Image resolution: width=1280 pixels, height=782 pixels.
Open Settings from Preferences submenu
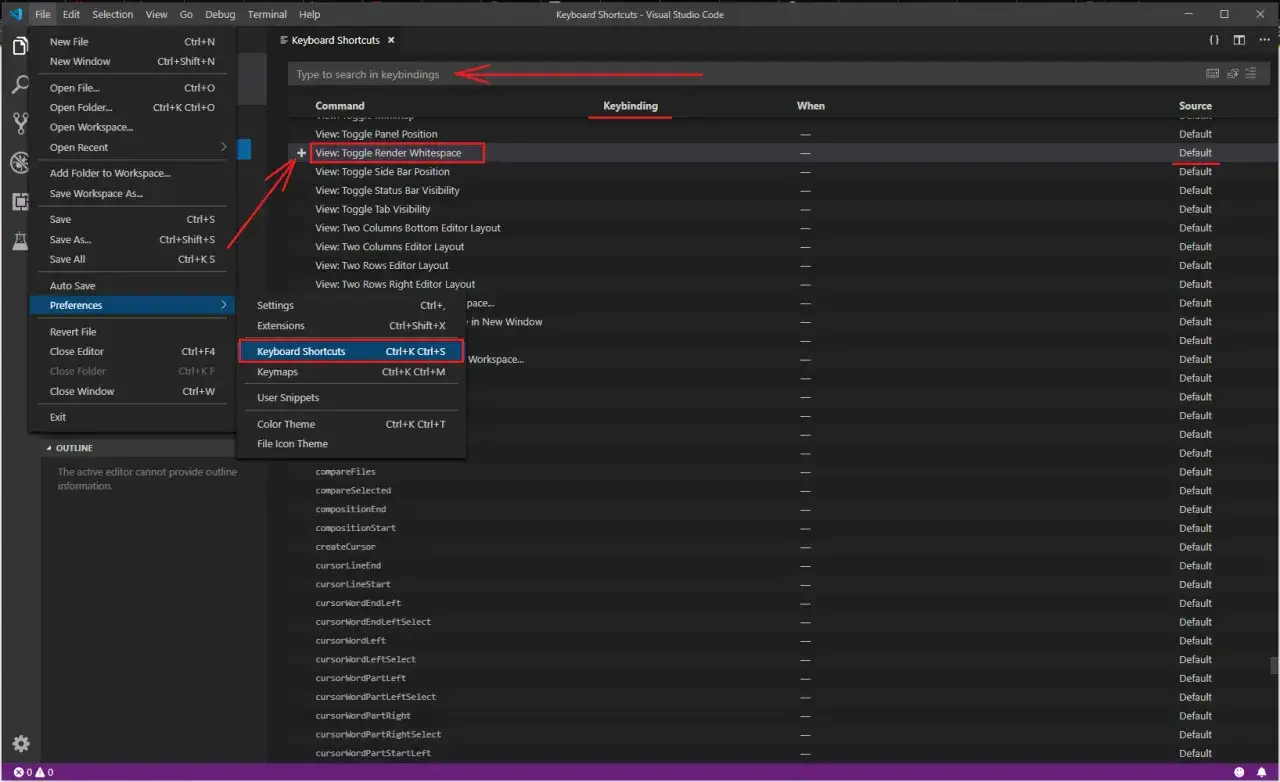click(x=351, y=305)
